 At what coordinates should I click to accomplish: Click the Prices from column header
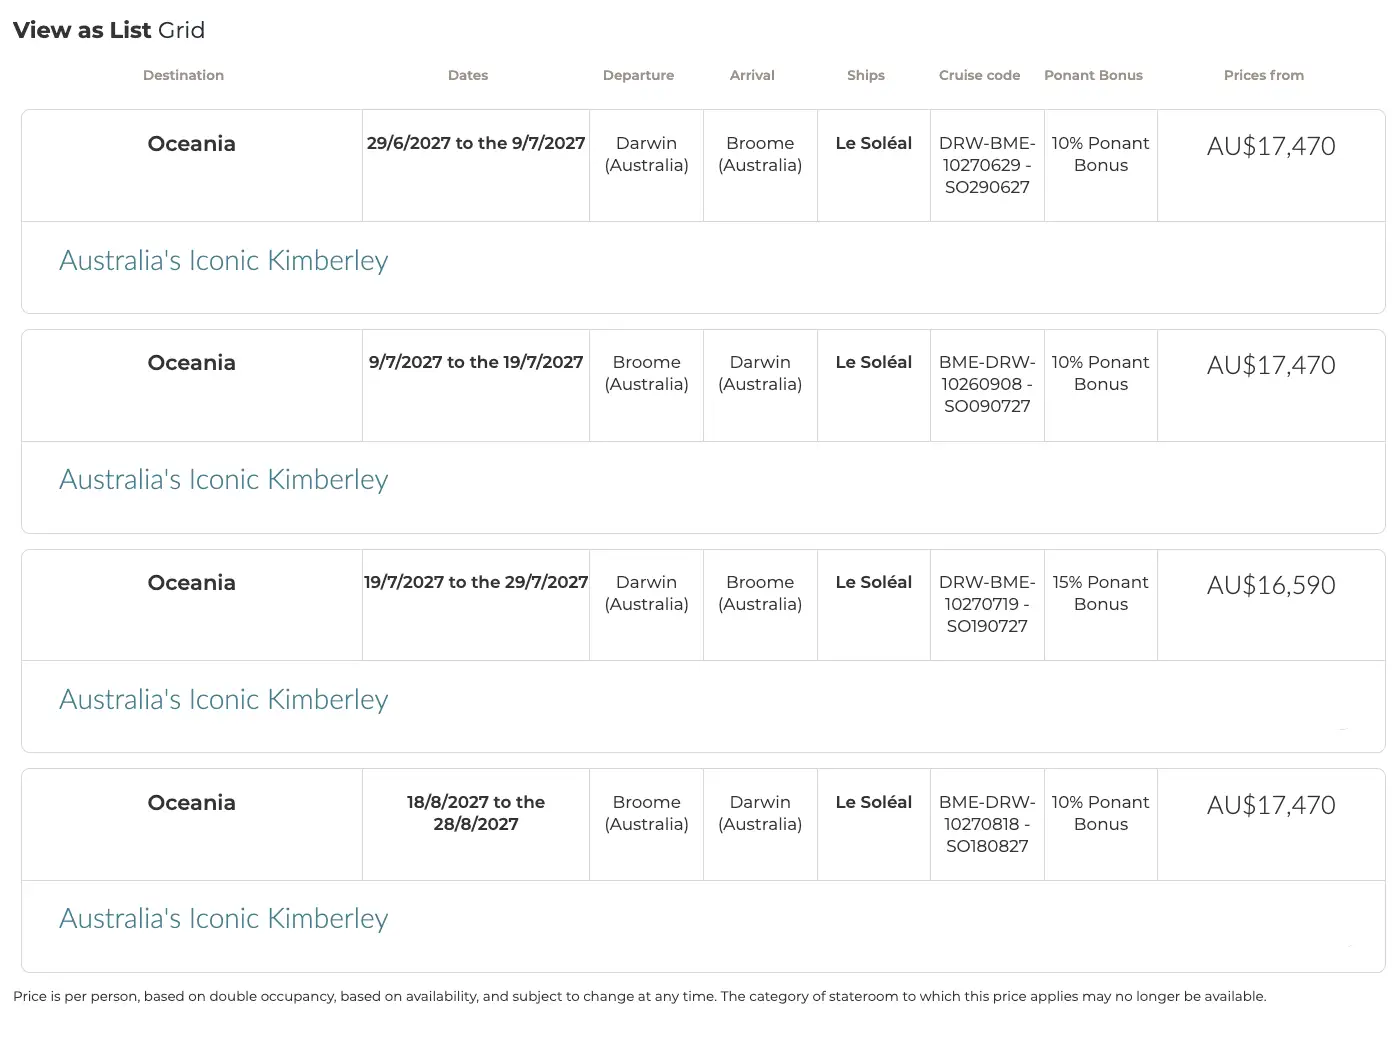click(x=1264, y=75)
